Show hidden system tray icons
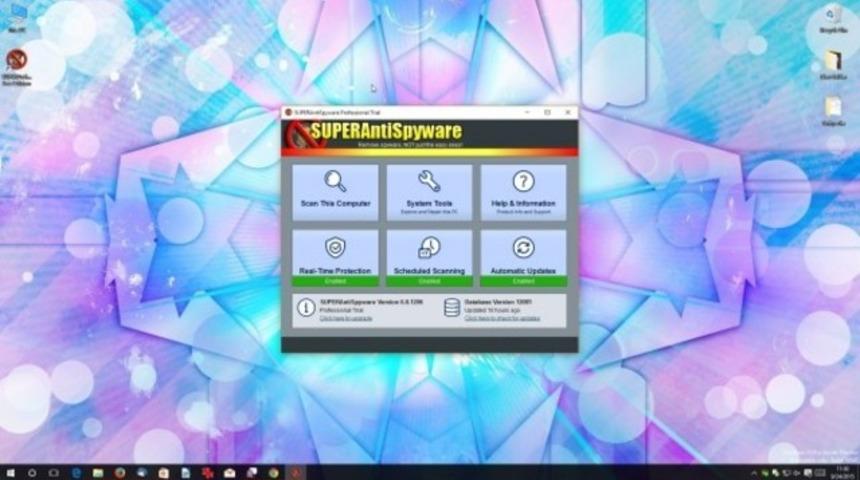Screen dimensions: 860x480 (x=754, y=473)
